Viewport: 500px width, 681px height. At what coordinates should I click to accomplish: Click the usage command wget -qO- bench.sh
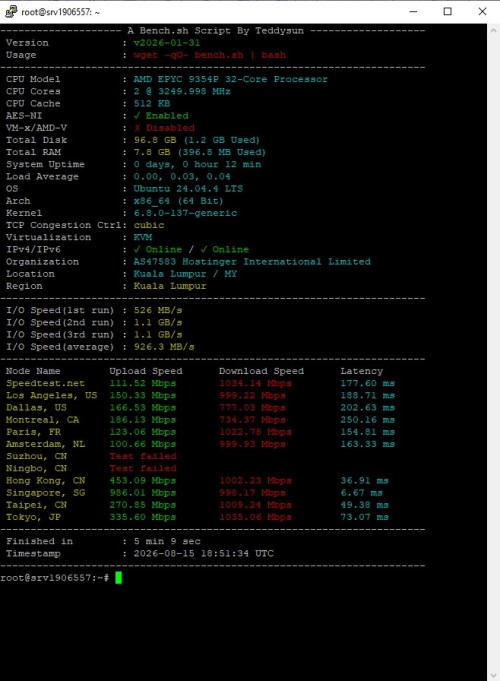[x=188, y=55]
